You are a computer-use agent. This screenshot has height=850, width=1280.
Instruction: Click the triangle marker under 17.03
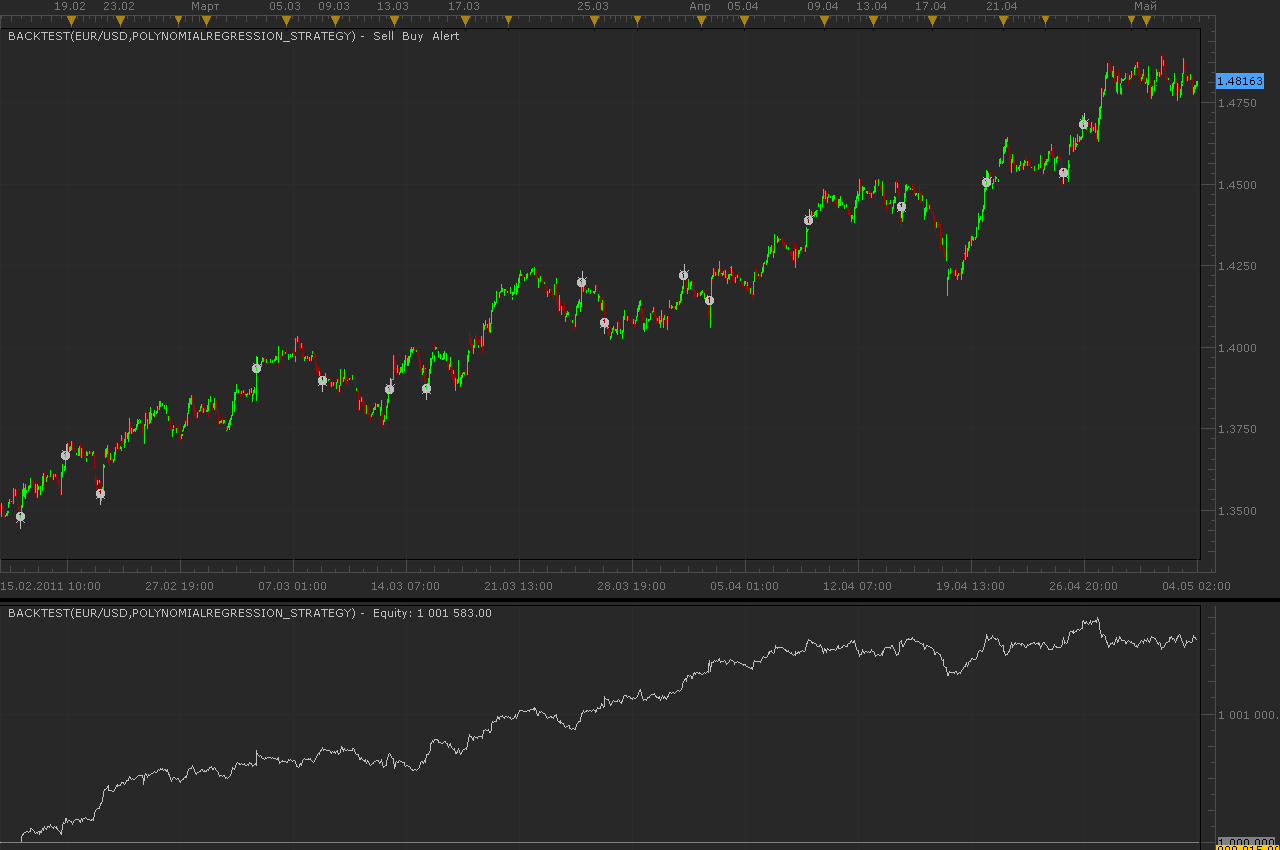tap(465, 20)
